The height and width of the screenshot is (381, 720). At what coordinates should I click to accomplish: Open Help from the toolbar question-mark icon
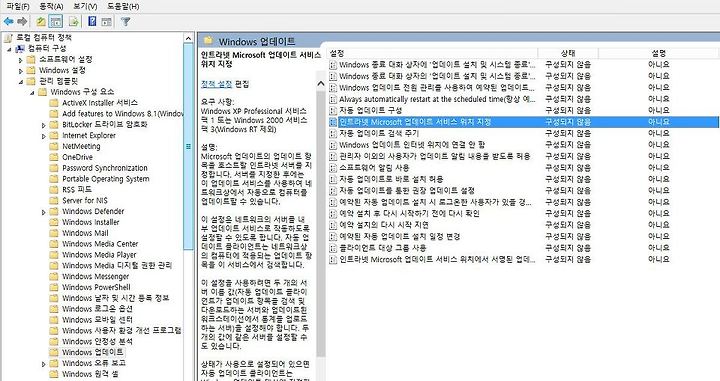(92, 21)
